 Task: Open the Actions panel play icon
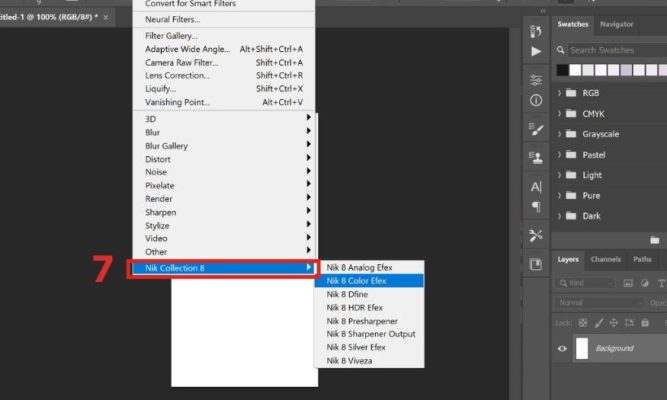536,51
